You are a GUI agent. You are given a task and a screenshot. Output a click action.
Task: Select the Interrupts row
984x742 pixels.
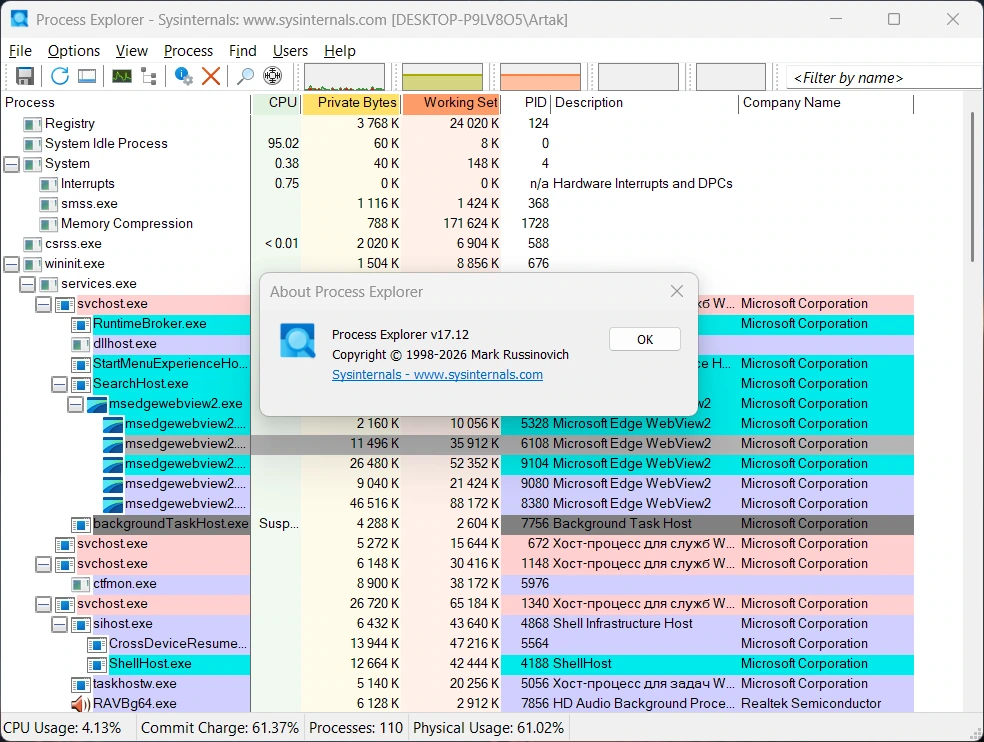tap(457, 184)
